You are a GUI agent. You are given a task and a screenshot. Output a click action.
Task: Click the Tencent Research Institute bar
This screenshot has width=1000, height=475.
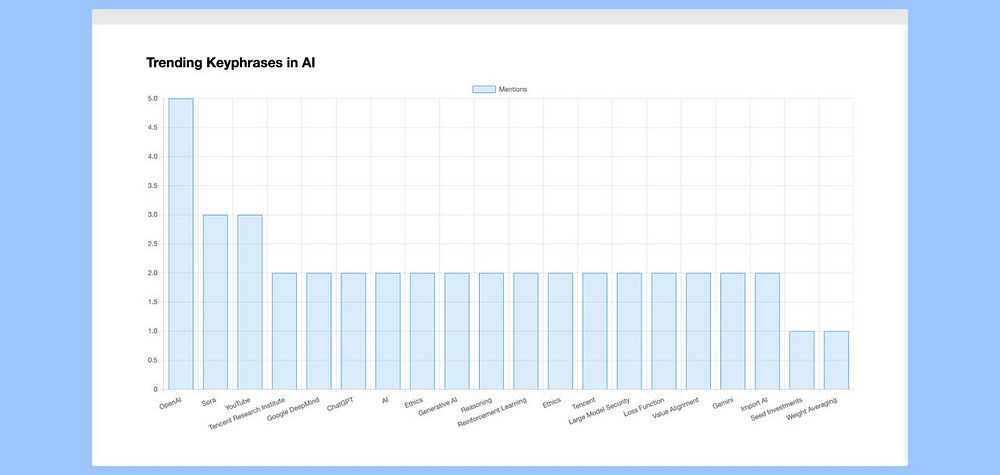[284, 331]
